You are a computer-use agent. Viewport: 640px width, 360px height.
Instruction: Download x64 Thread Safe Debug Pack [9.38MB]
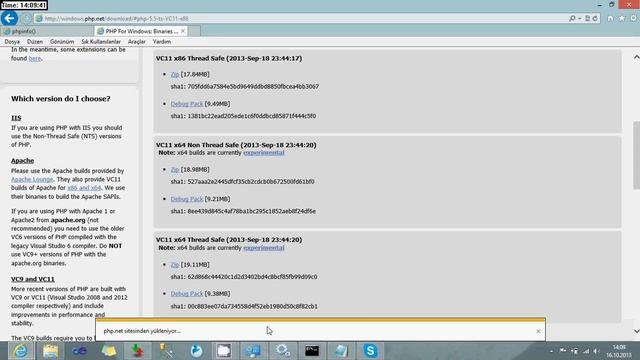(x=187, y=294)
